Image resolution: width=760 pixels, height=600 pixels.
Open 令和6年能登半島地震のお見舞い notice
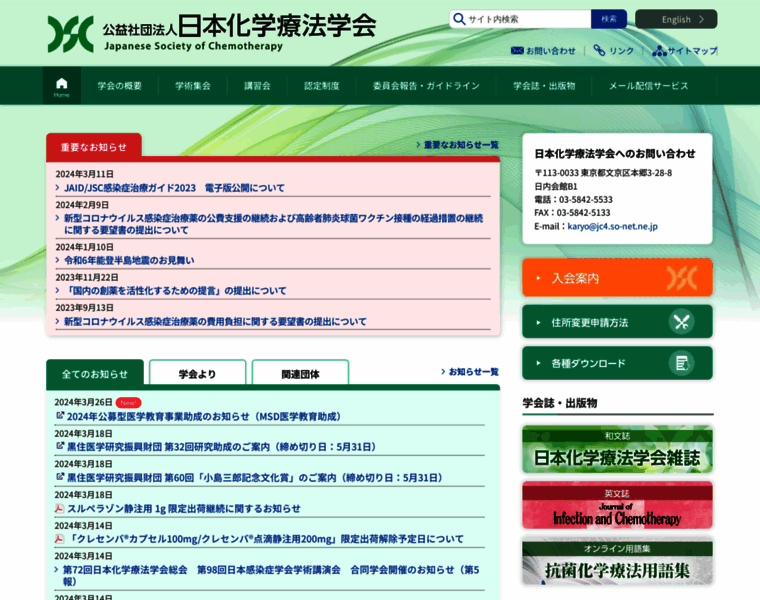129,260
